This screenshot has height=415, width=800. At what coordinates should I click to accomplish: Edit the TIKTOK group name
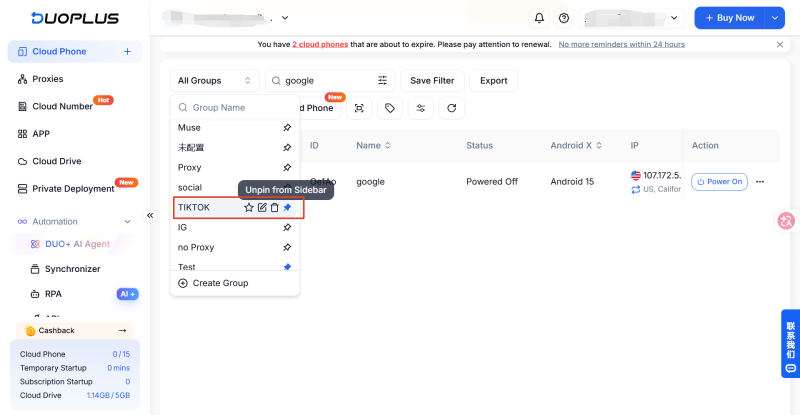point(262,207)
